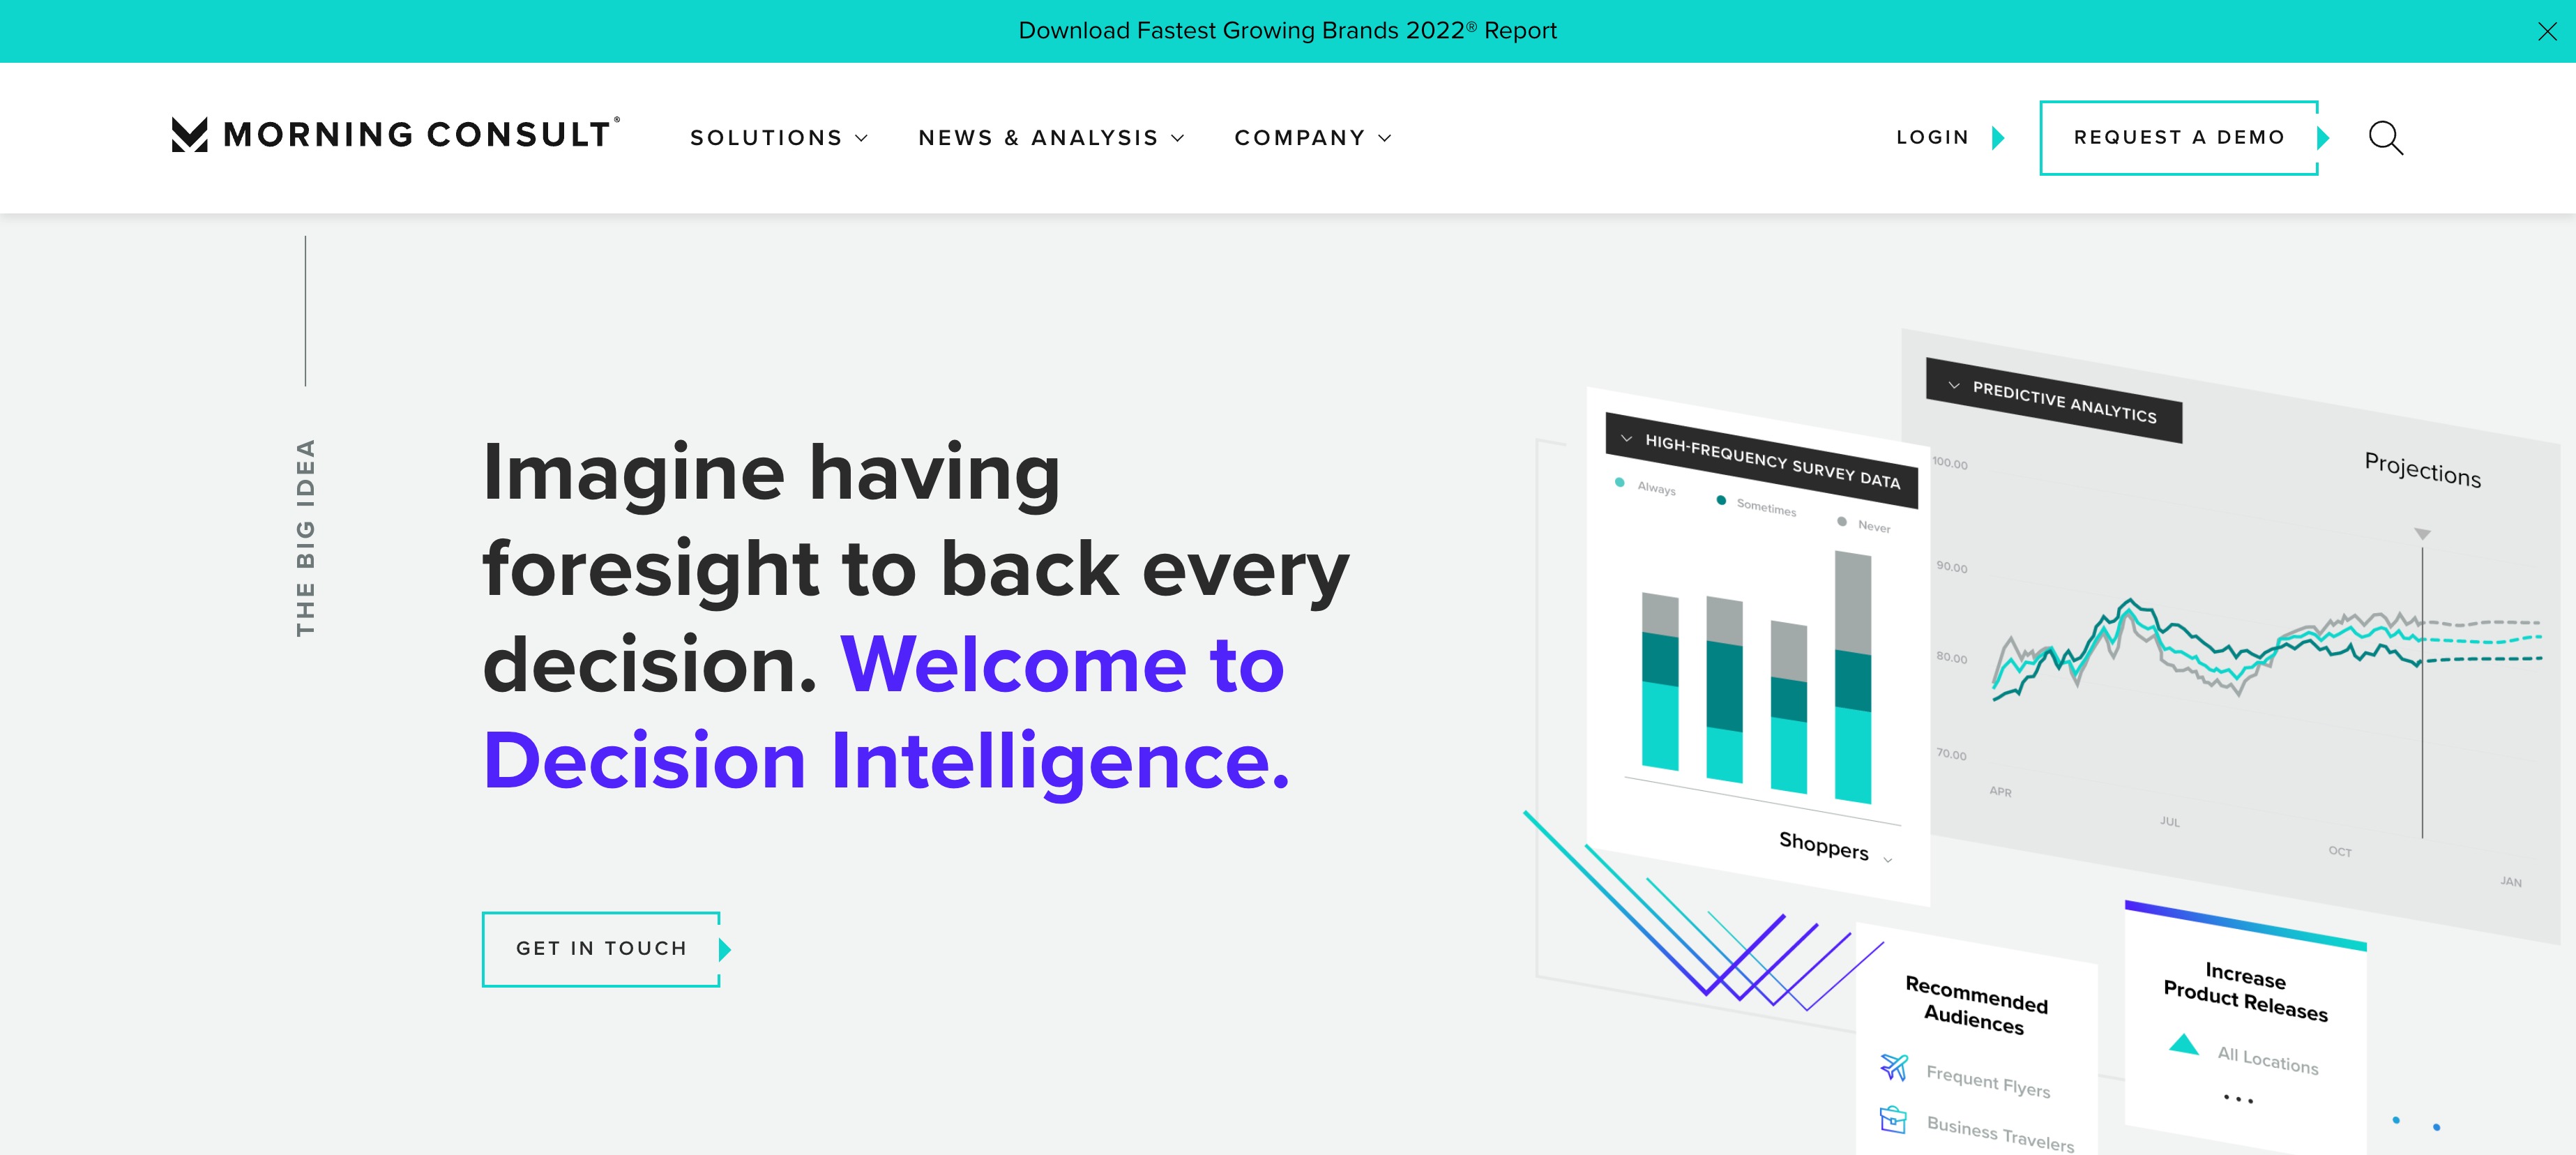
Task: Click the search icon
Action: 2386,138
